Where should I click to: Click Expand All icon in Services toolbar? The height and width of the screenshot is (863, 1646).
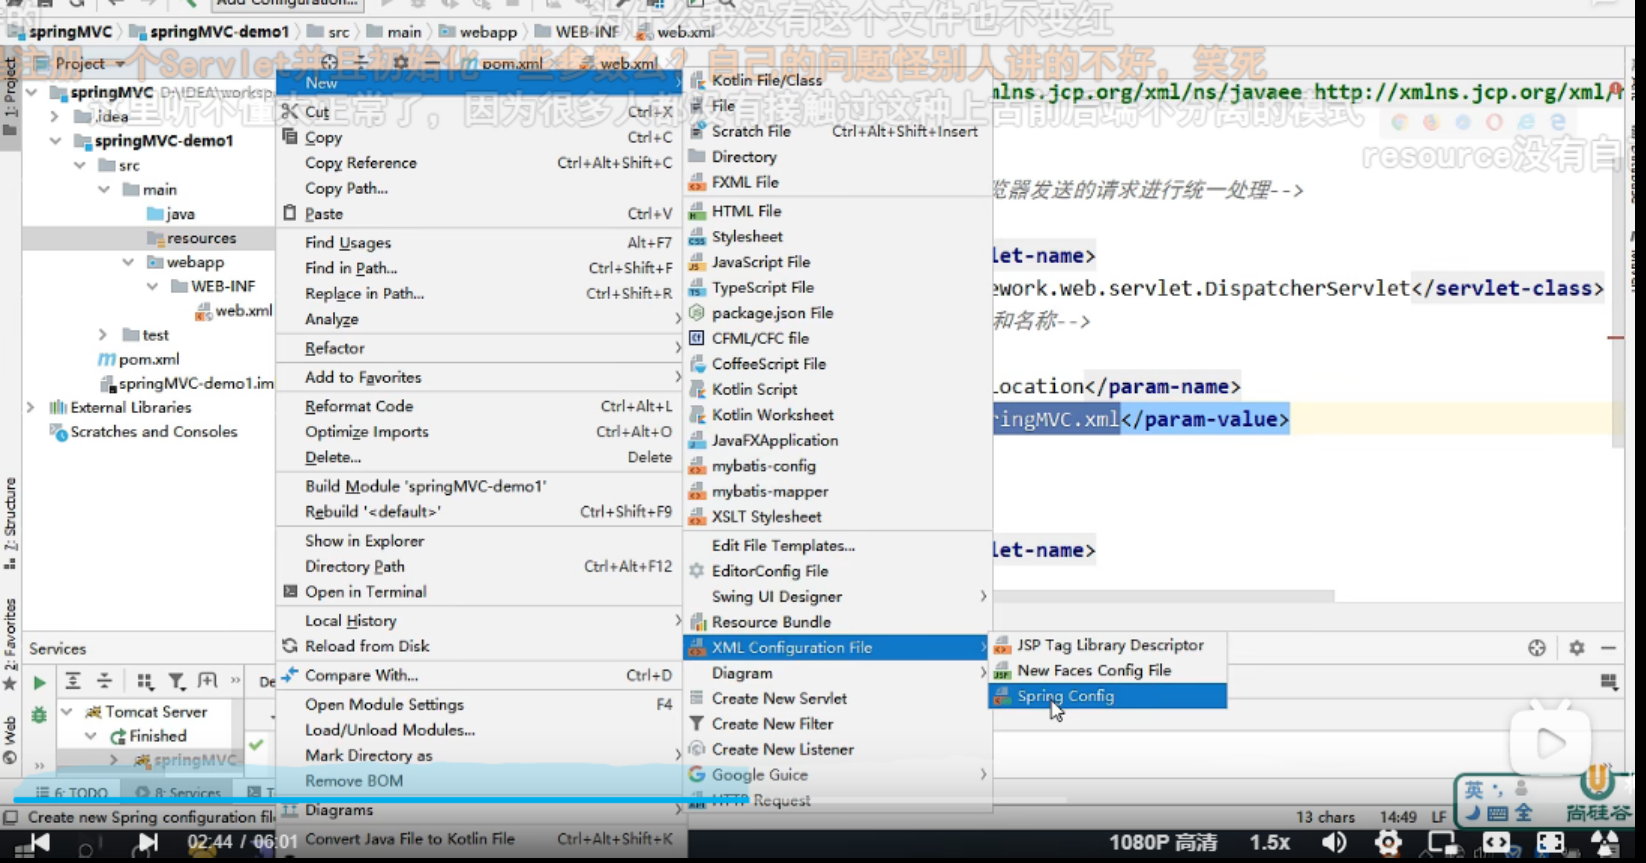pyautogui.click(x=73, y=682)
